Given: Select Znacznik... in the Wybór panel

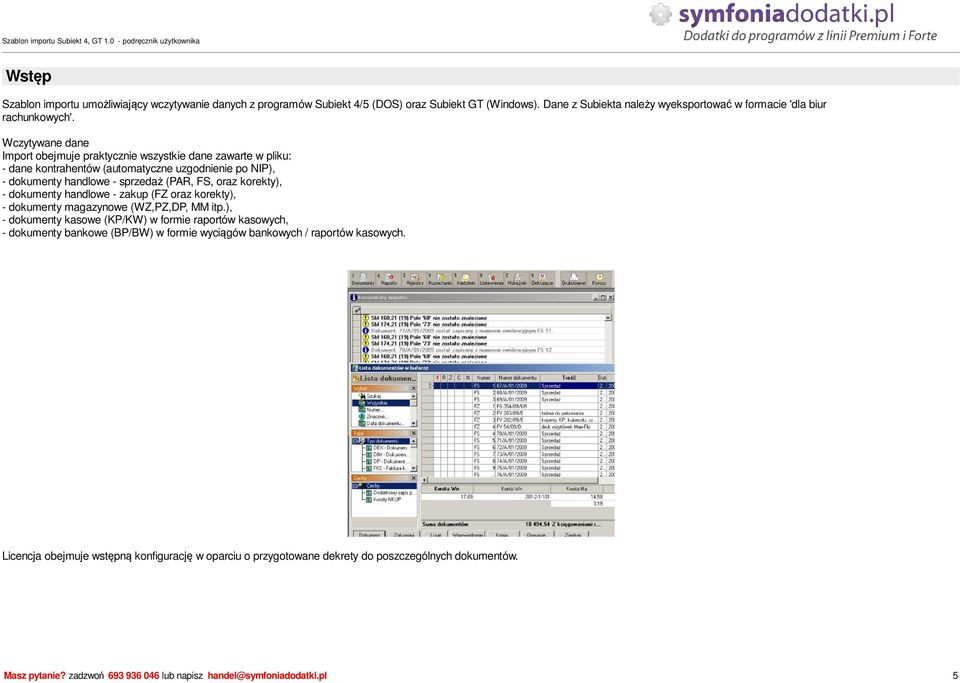Looking at the screenshot, I should click(373, 417).
